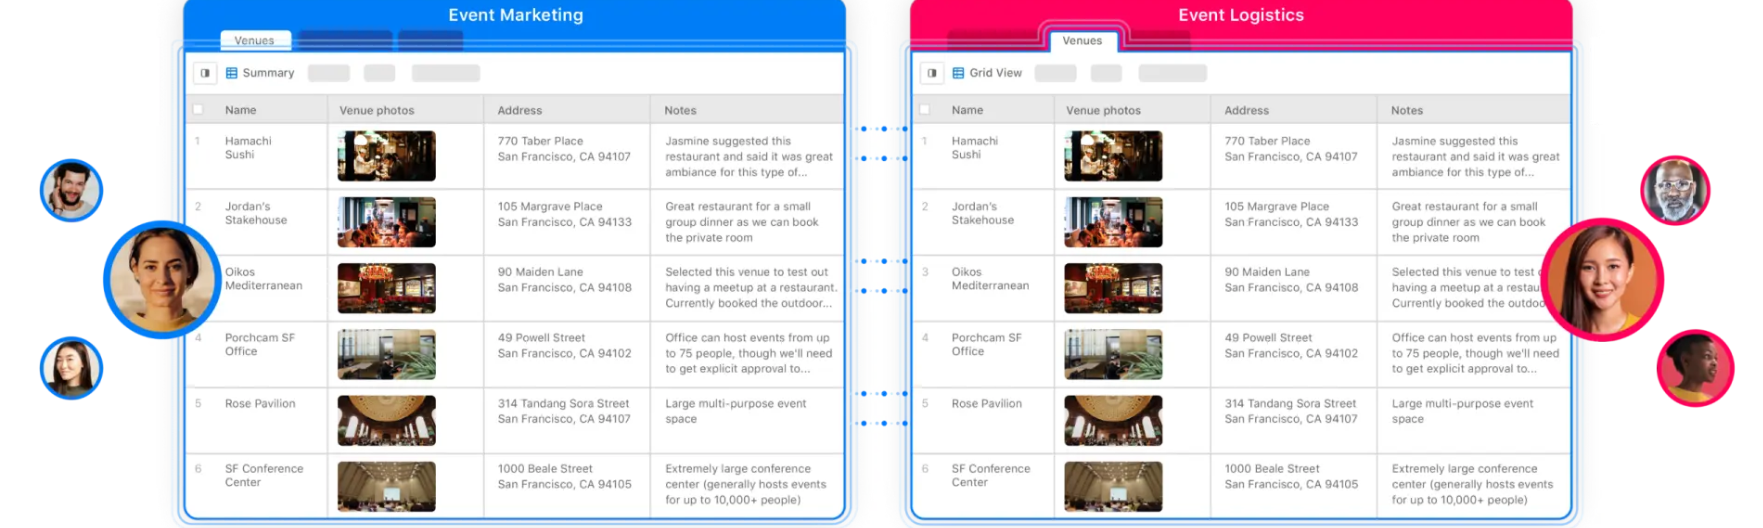Open Porchcam SF Office photo in Event Marketing
Screen dimensions: 1763x528
[387, 354]
